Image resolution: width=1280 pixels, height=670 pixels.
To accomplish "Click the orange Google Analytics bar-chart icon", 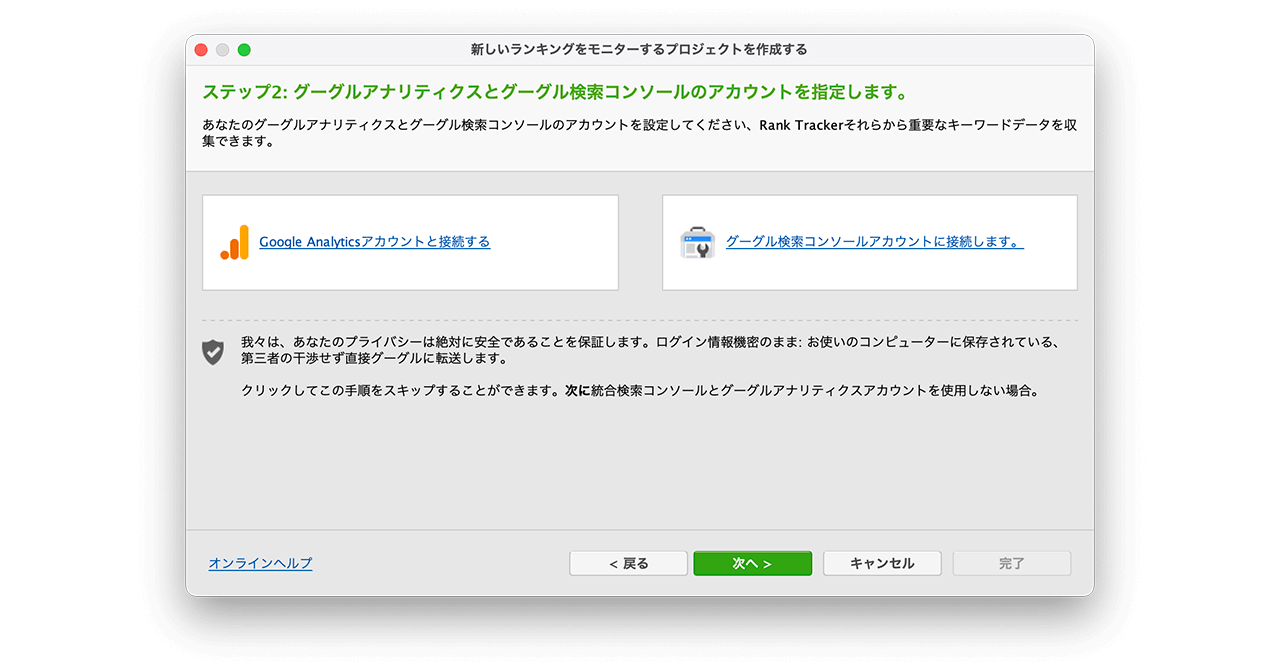I will point(235,242).
